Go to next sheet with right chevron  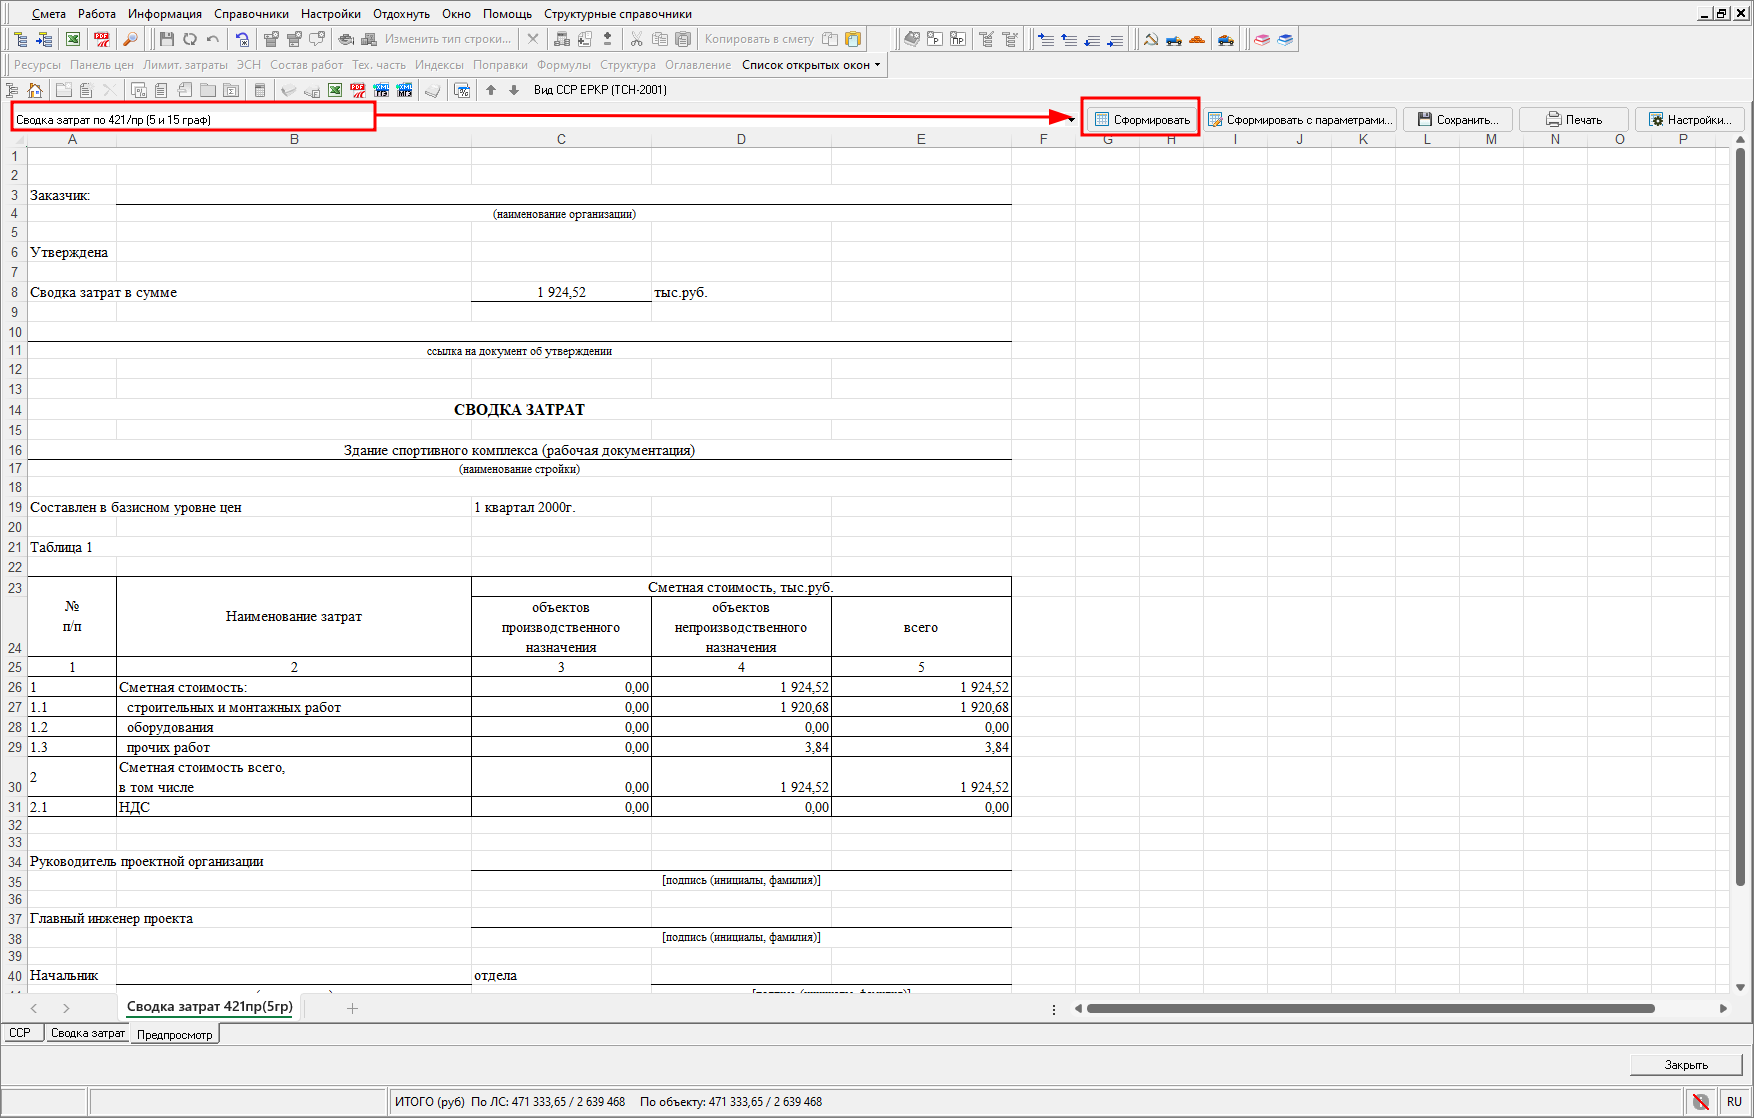(66, 1008)
